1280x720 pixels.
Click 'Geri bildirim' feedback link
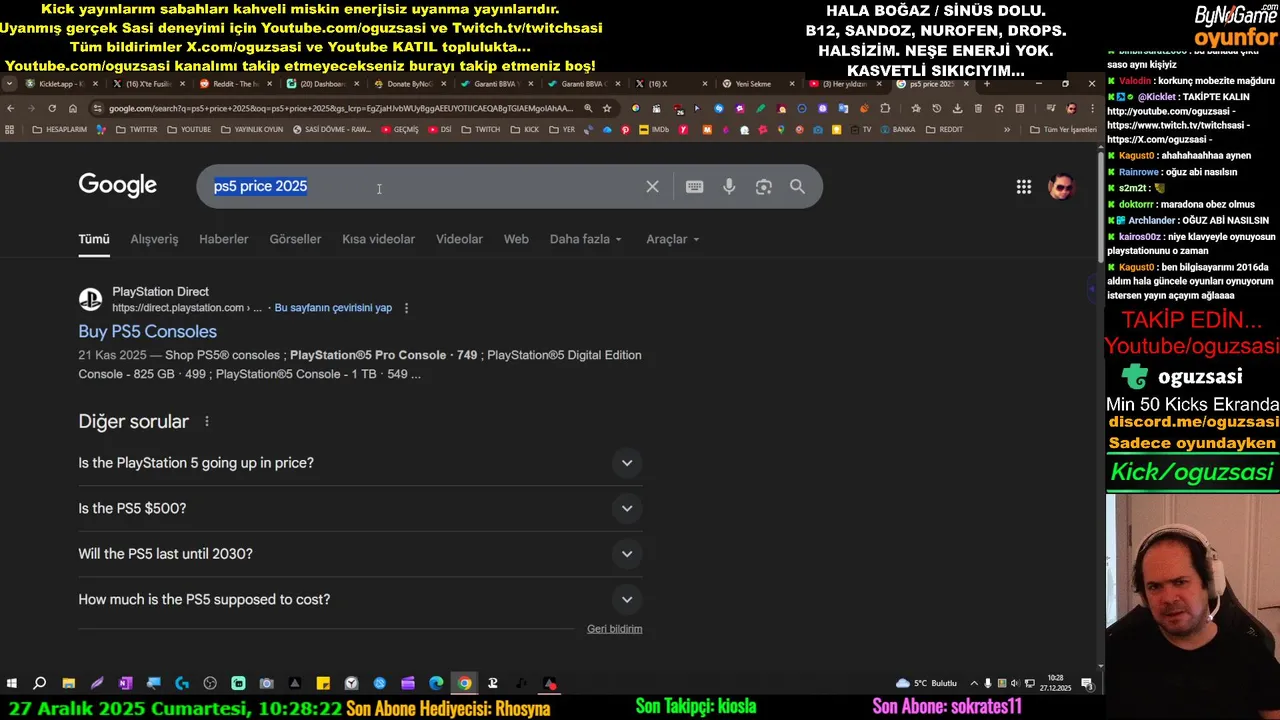tap(614, 629)
